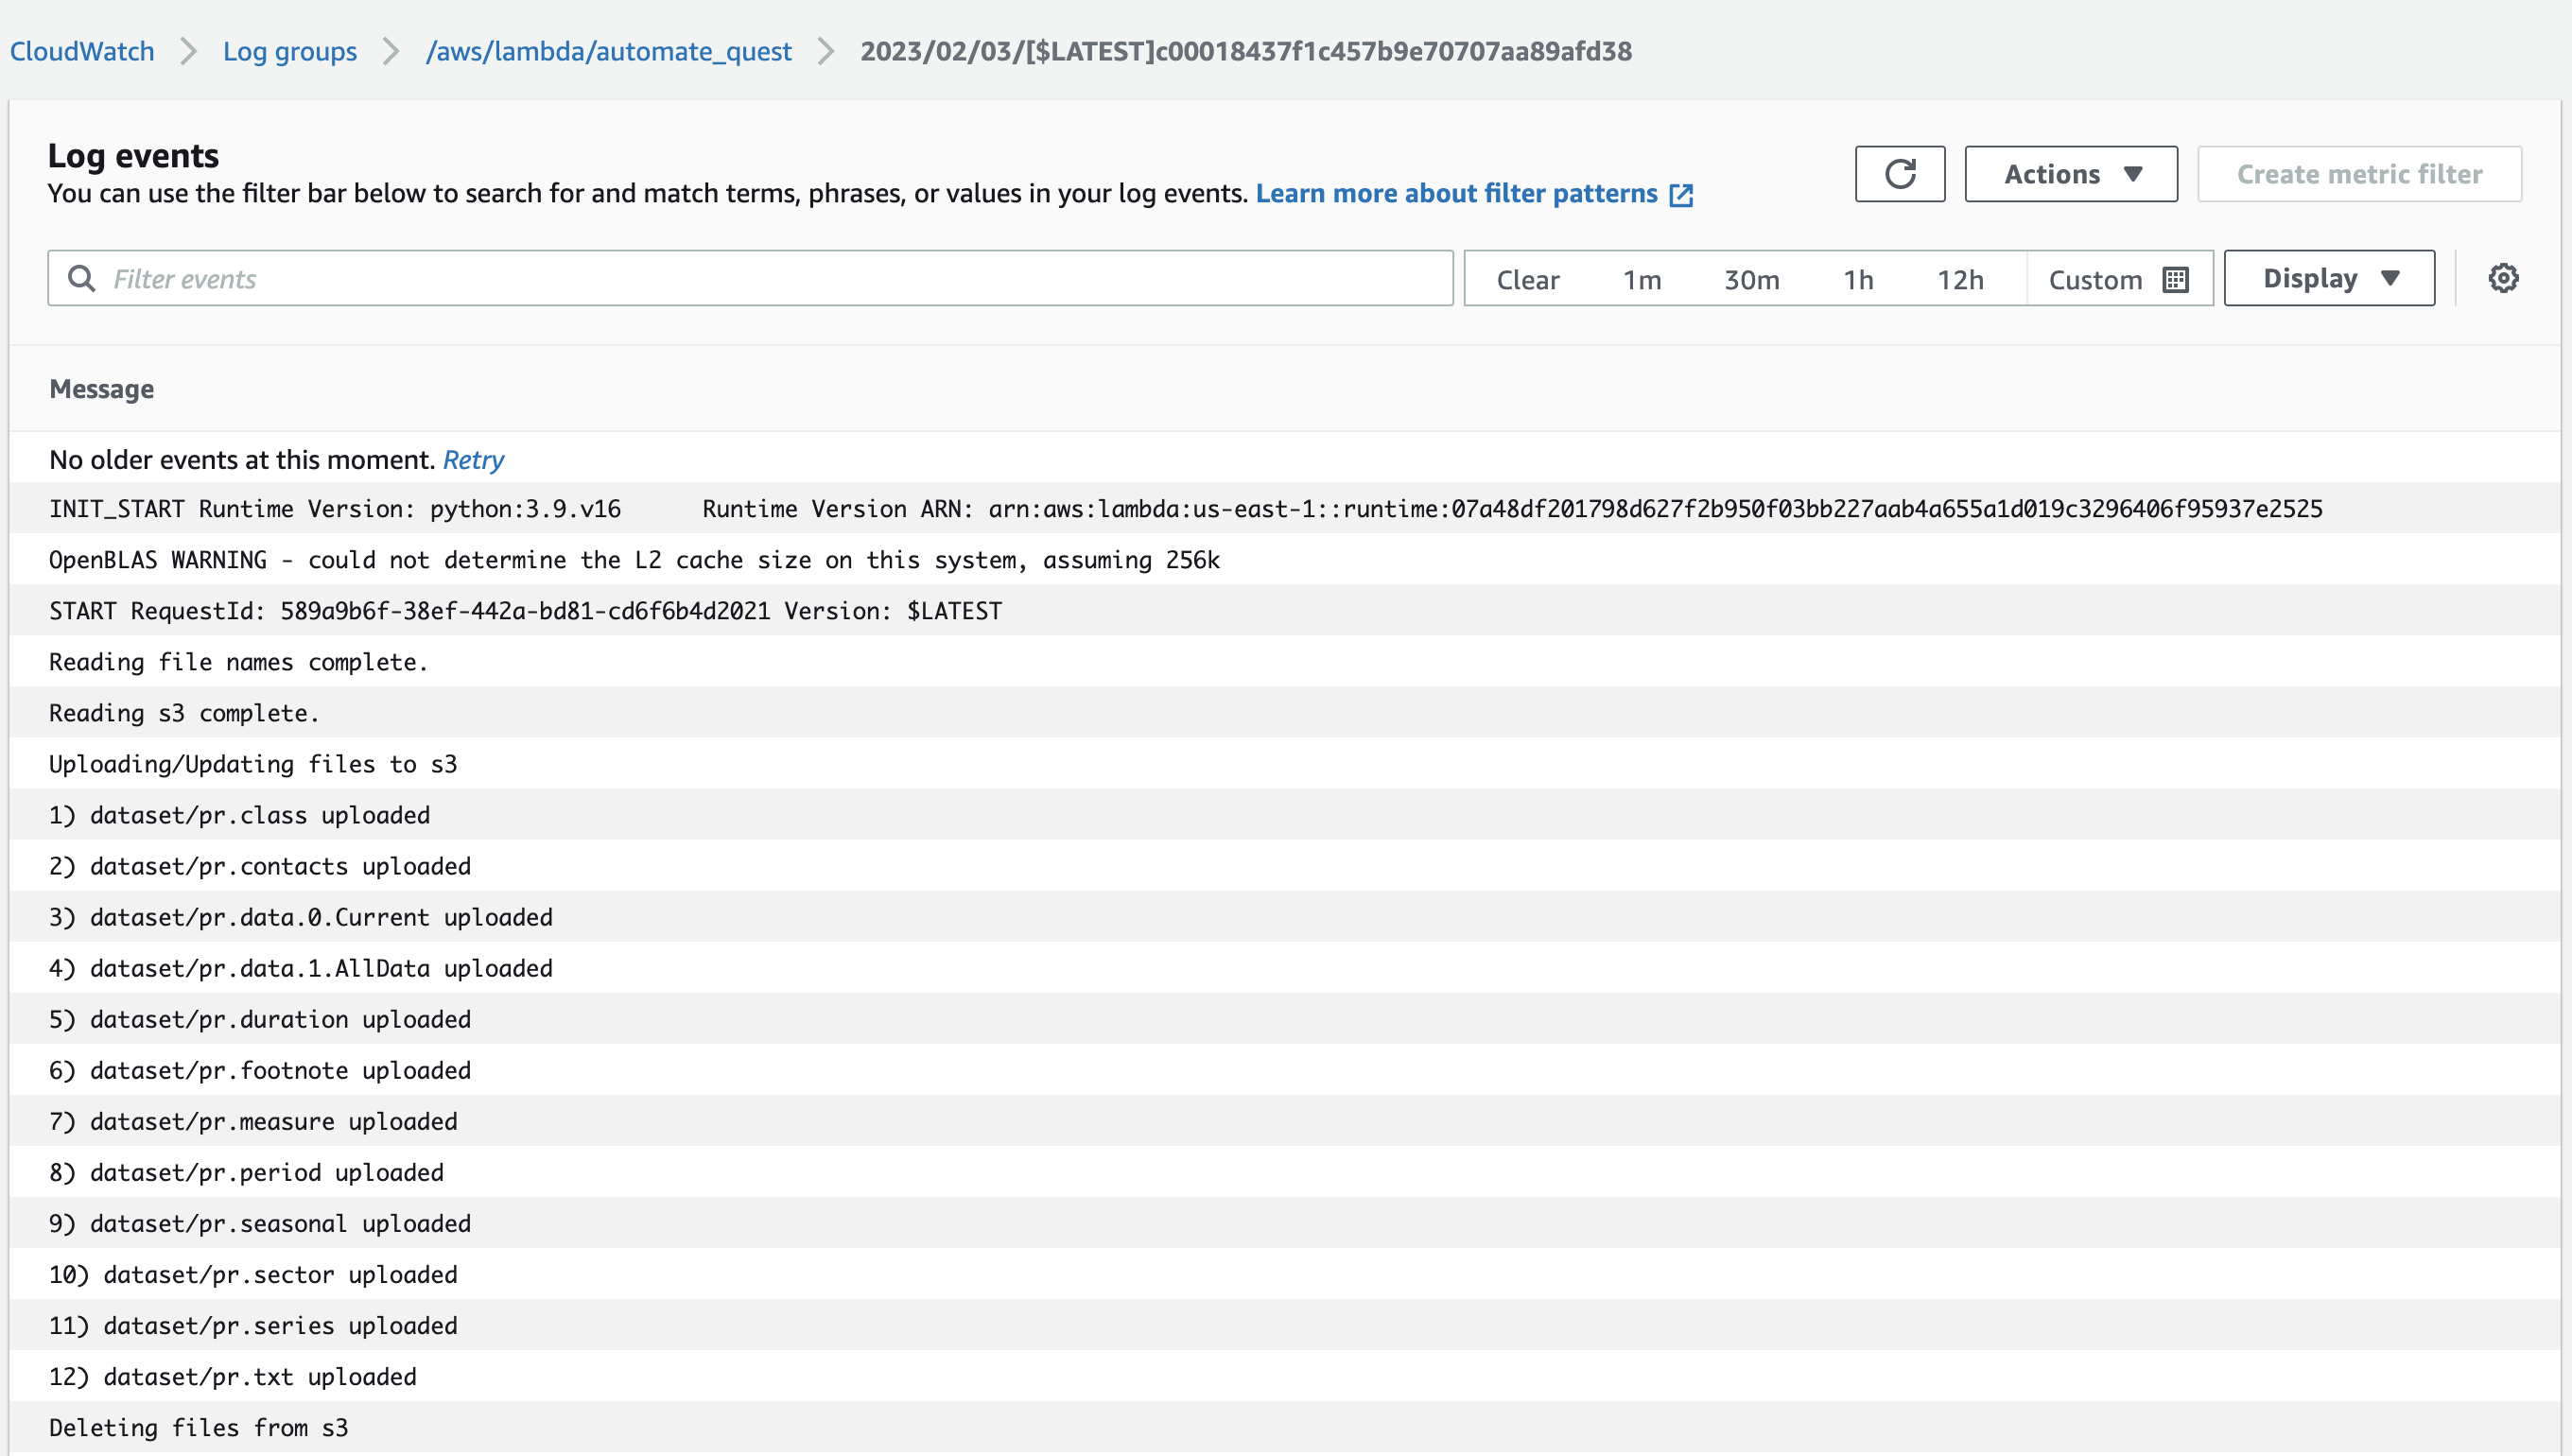Screen dimensions: 2572x1456
Task: Open Learn more about filter patterns link
Action: (x=1456, y=193)
